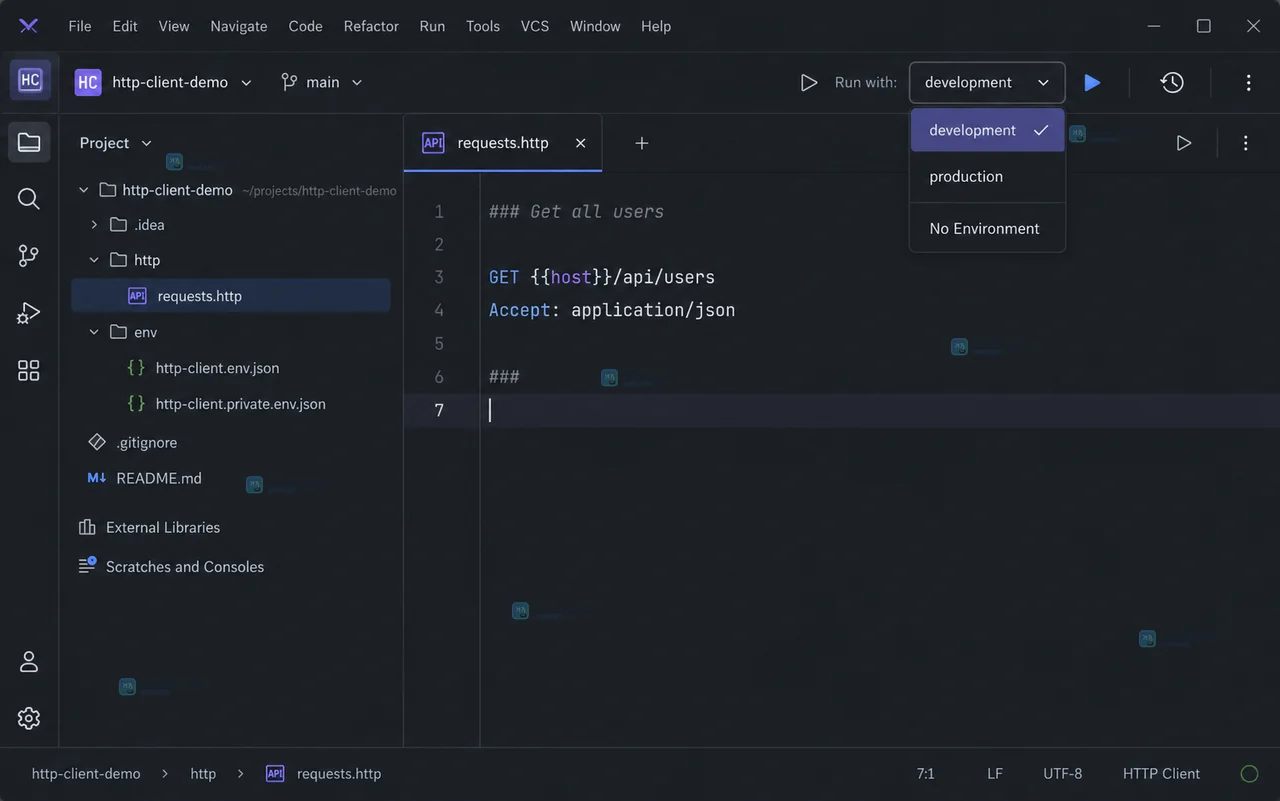Select the production environment option
Viewport: 1280px width, 801px height.
click(987, 176)
